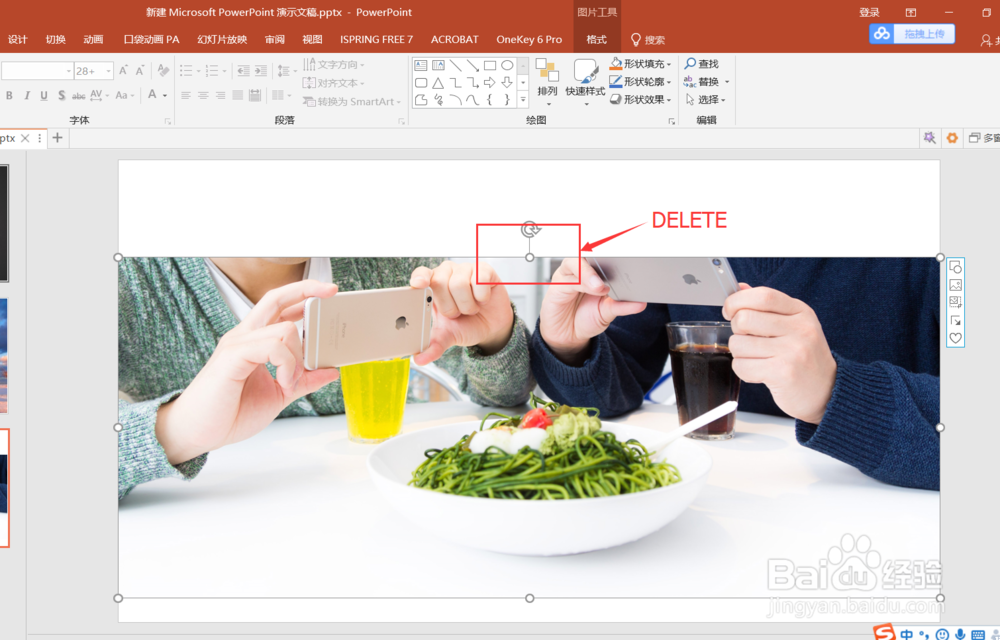The height and width of the screenshot is (640, 1000).
Task: Select triangle shape in gallery
Action: point(438,82)
